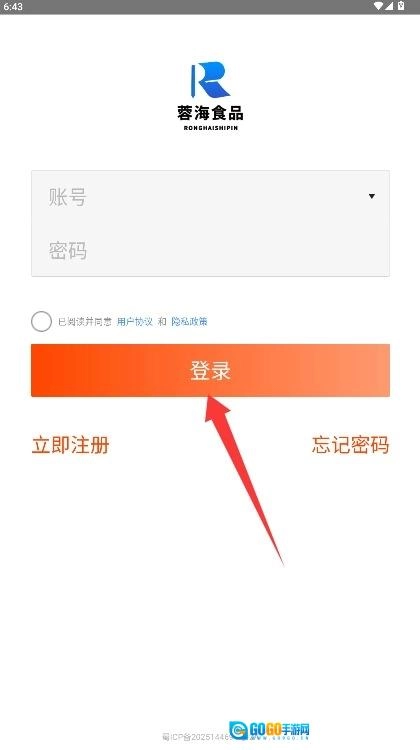Click the blue R logo icon
Screen dimensions: 420x750
click(210, 80)
